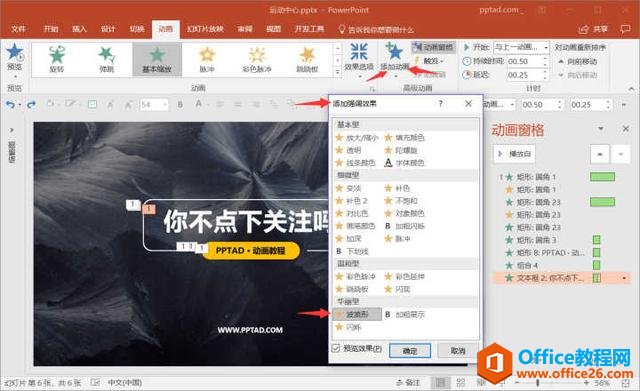Click the Tell me lightbulb search box

pos(376,29)
